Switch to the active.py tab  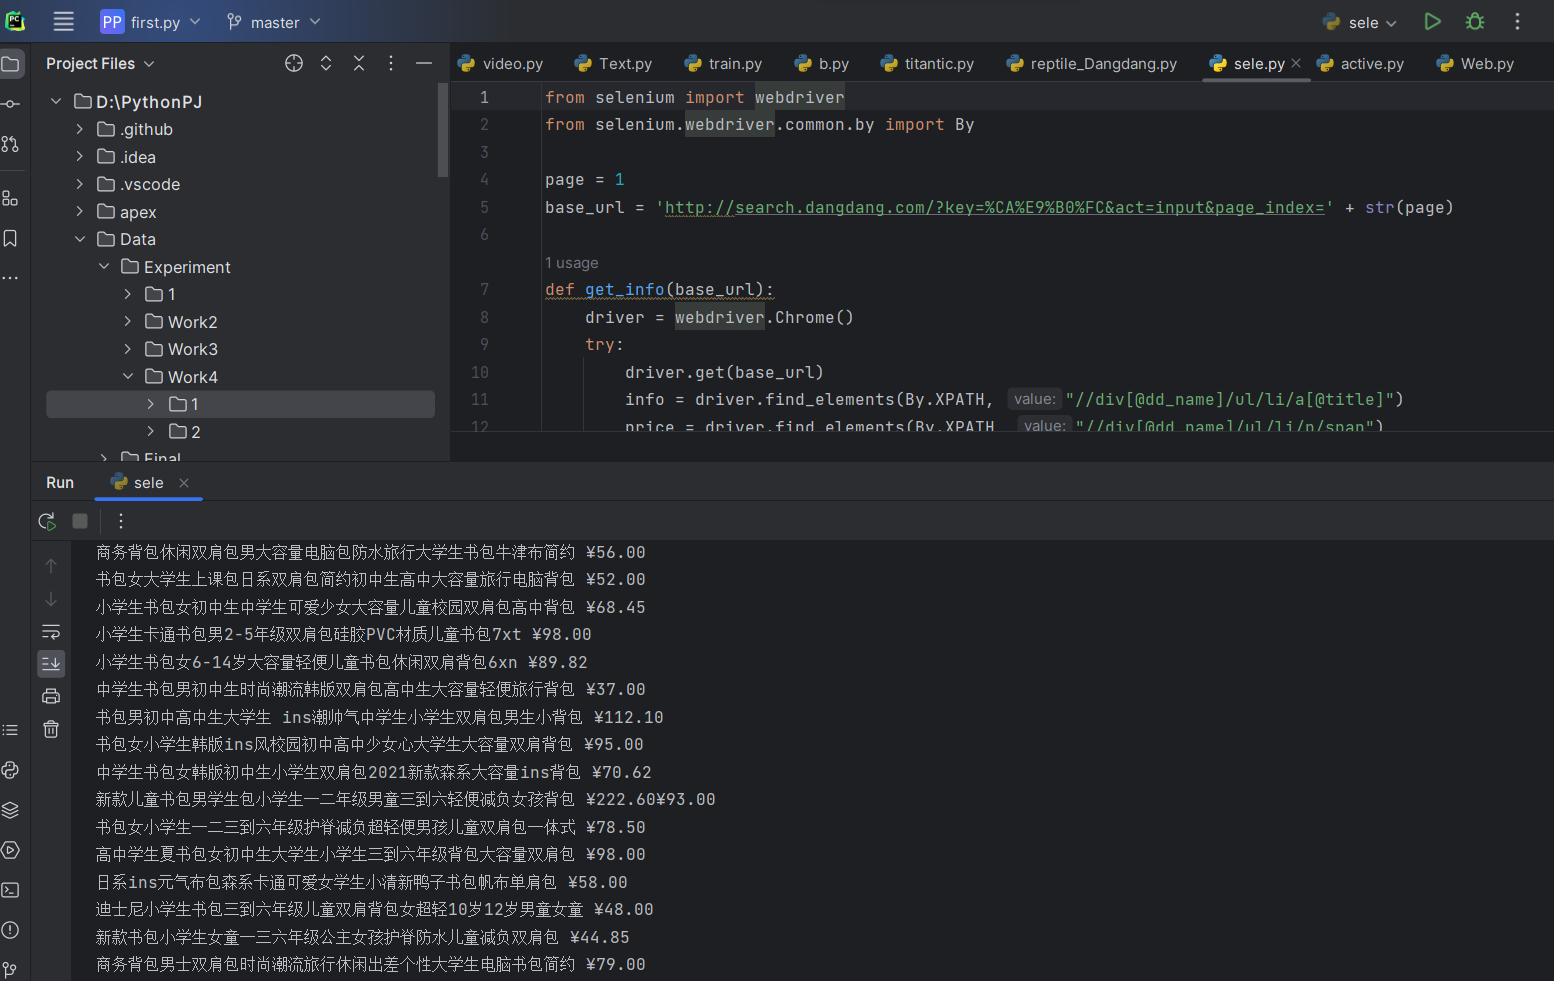[x=1360, y=63]
